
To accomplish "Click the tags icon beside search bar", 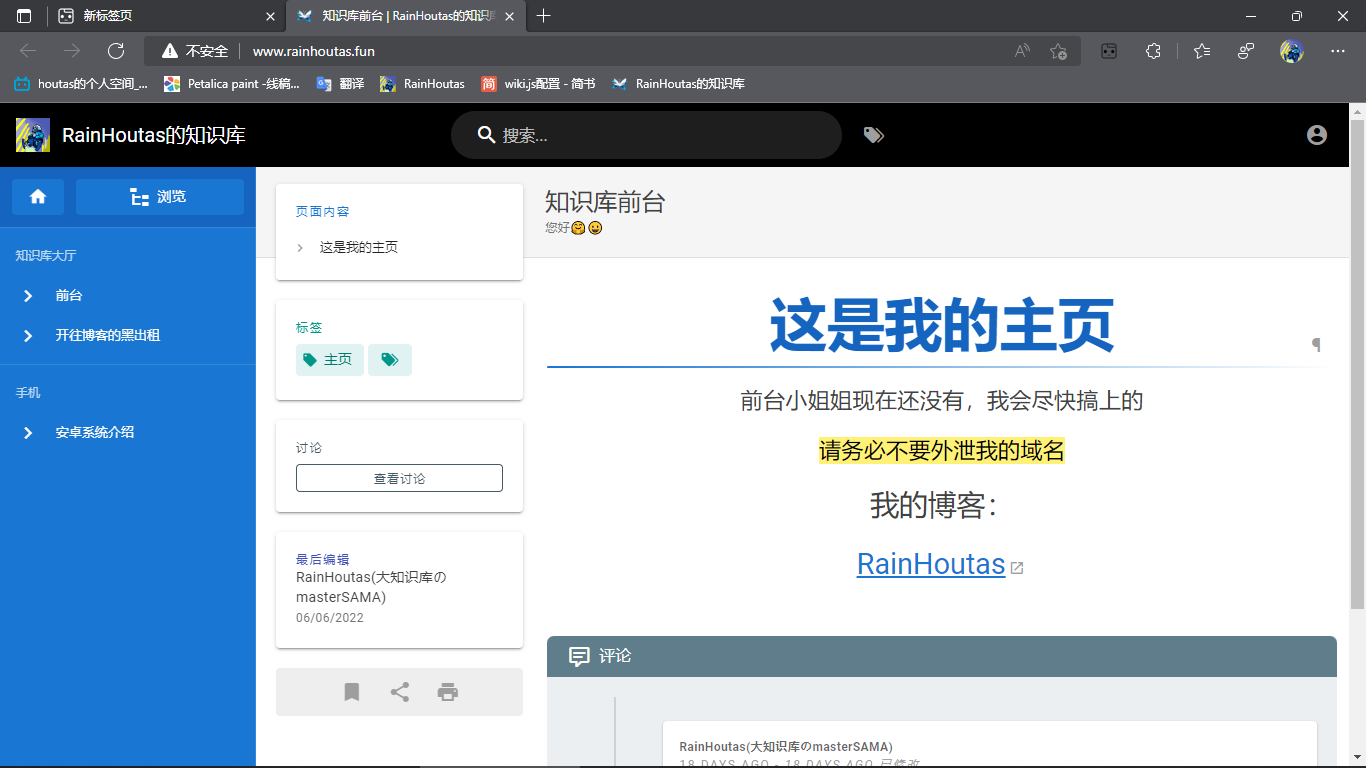I will tap(874, 135).
